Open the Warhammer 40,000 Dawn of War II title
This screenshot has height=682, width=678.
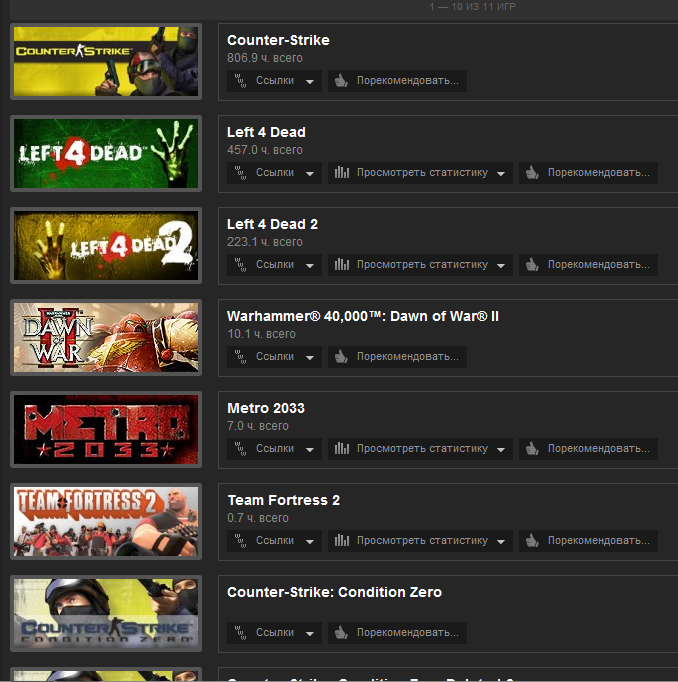point(363,316)
